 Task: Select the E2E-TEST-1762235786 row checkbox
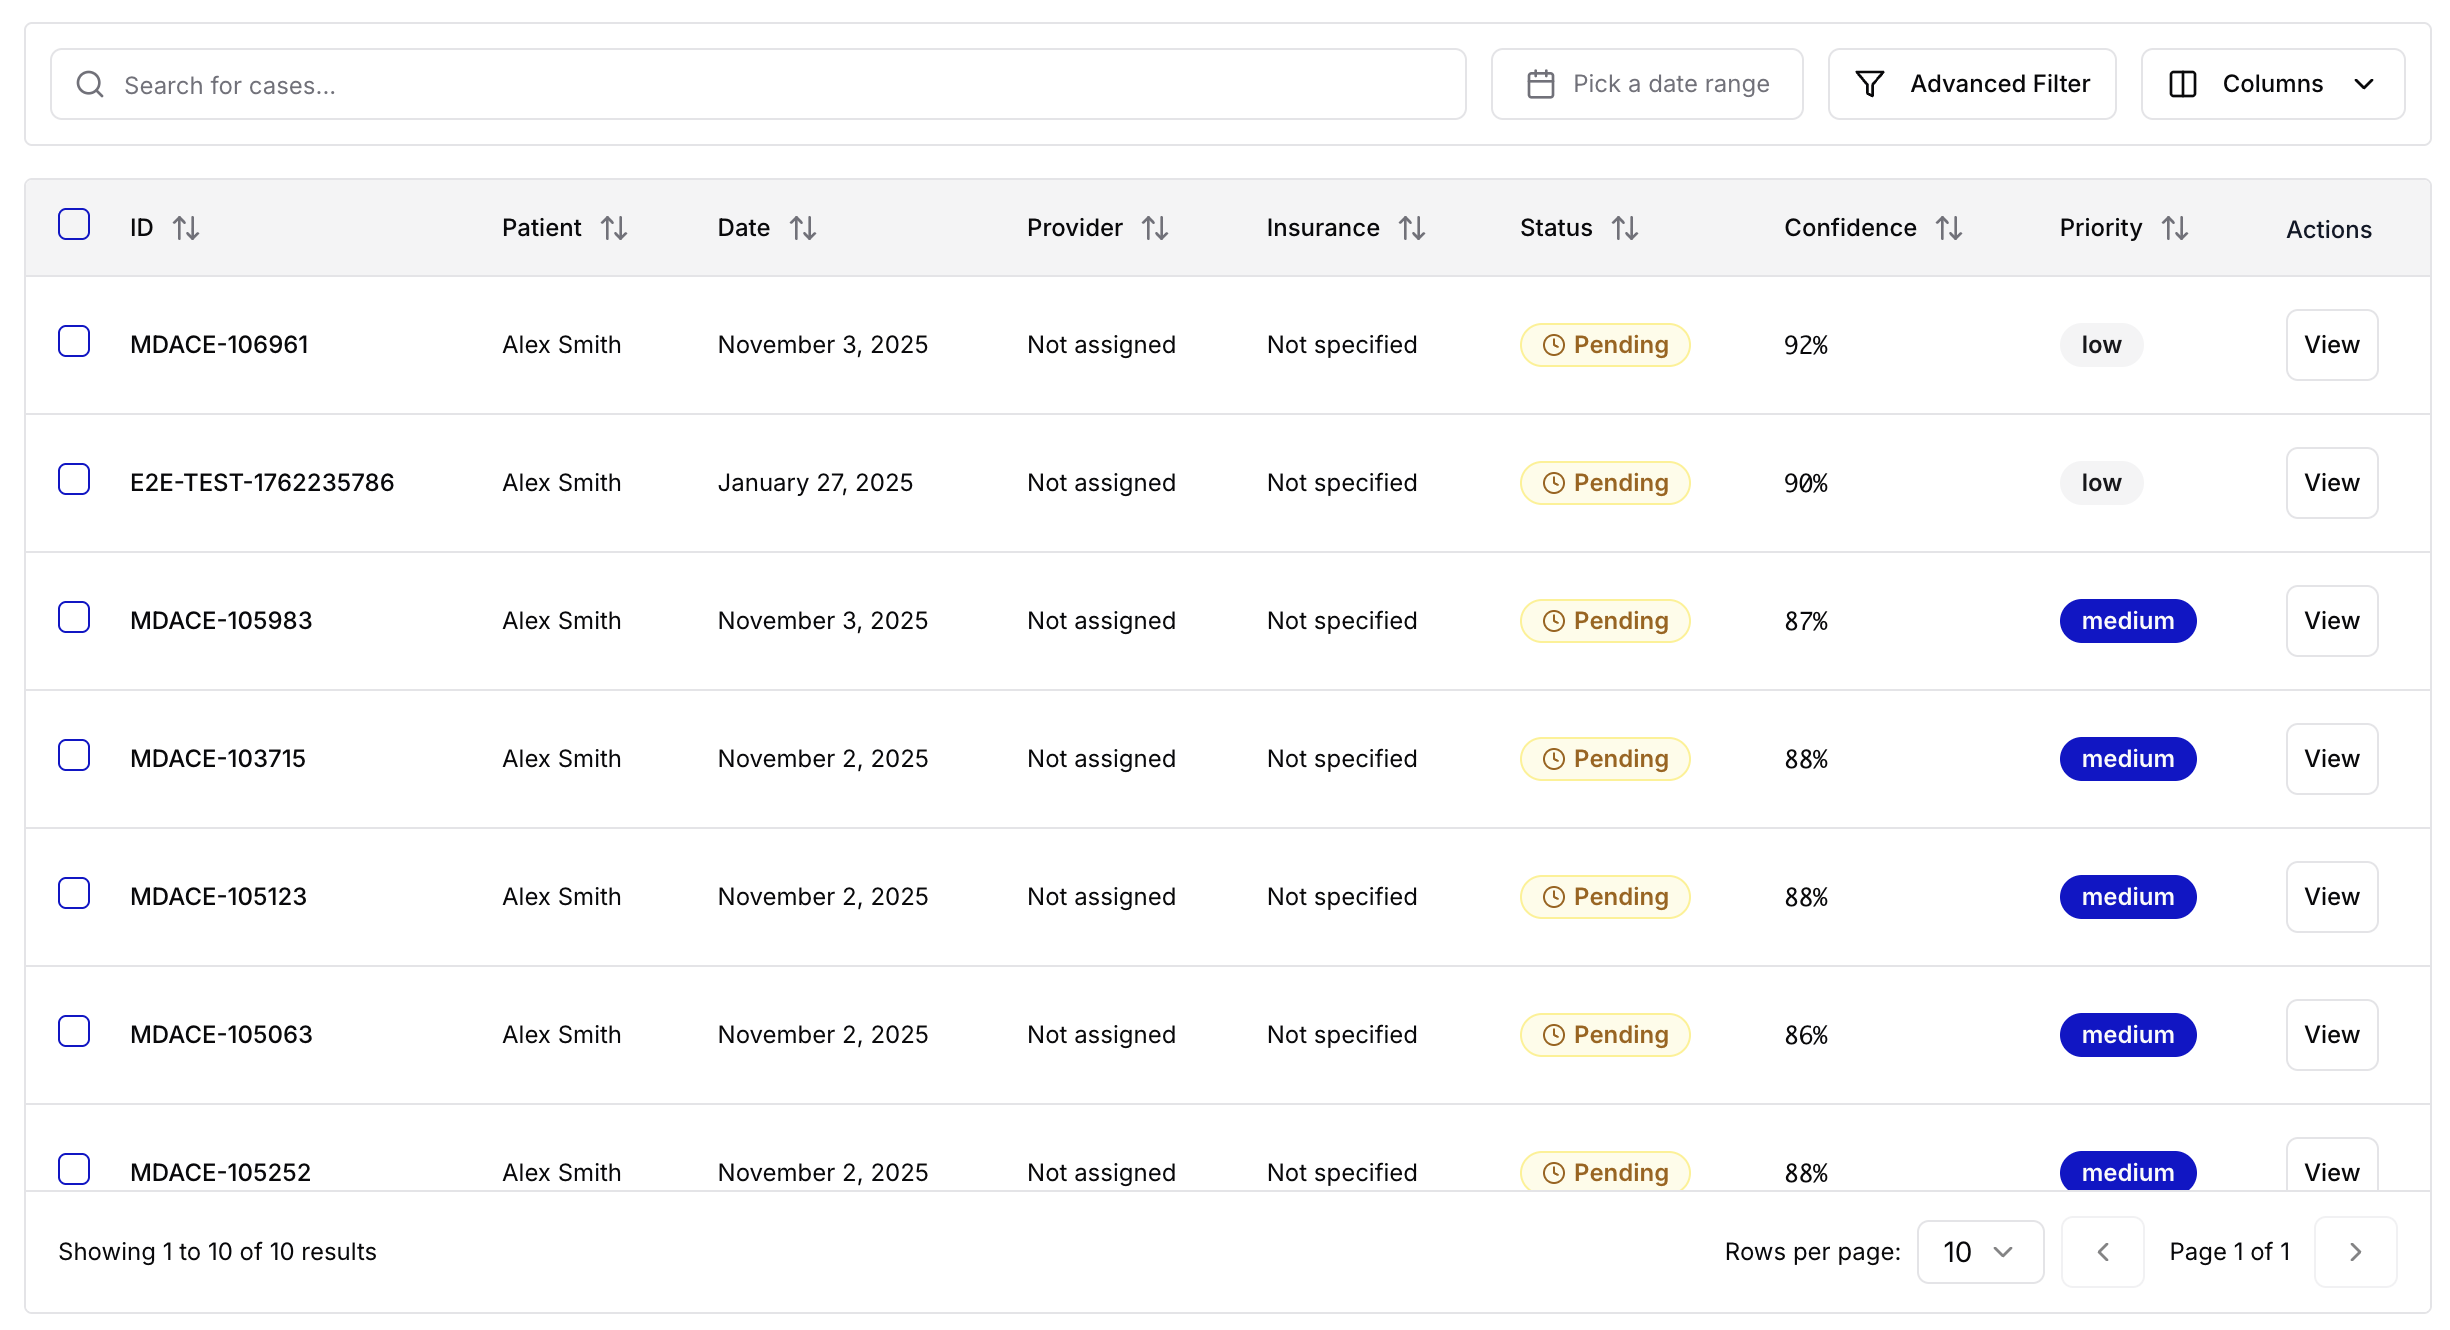[74, 479]
